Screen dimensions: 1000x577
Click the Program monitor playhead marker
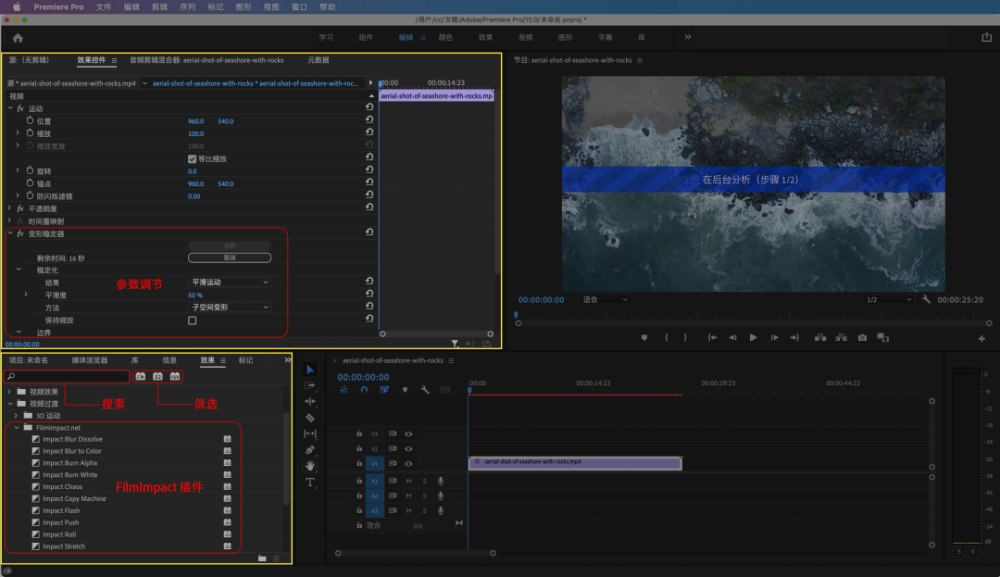point(516,315)
